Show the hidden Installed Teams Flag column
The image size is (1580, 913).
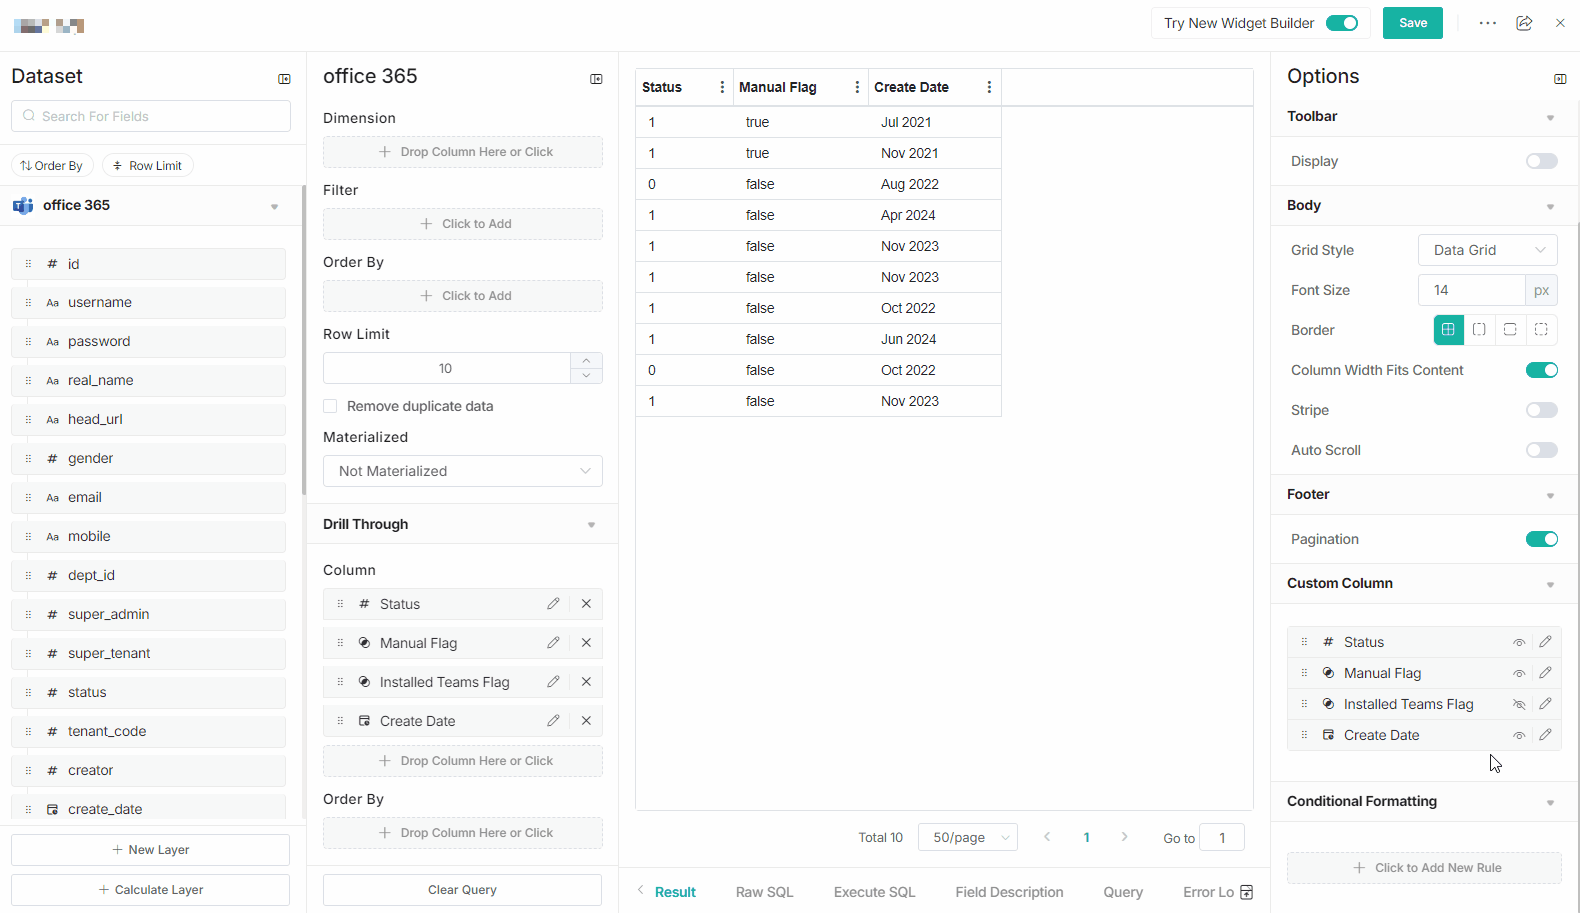click(x=1519, y=704)
